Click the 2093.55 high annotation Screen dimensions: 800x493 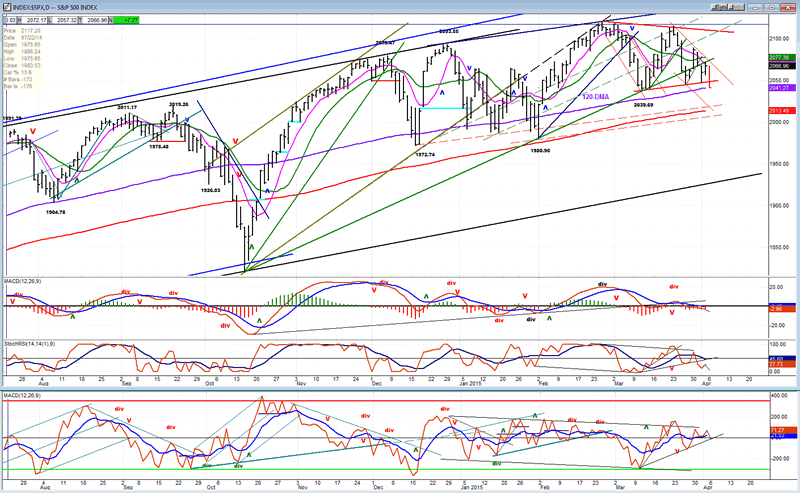point(449,31)
